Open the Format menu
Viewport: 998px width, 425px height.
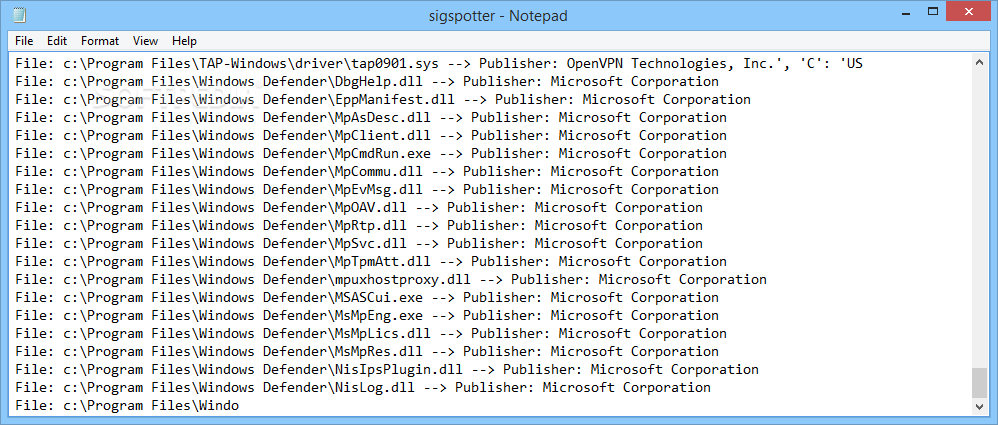click(100, 41)
